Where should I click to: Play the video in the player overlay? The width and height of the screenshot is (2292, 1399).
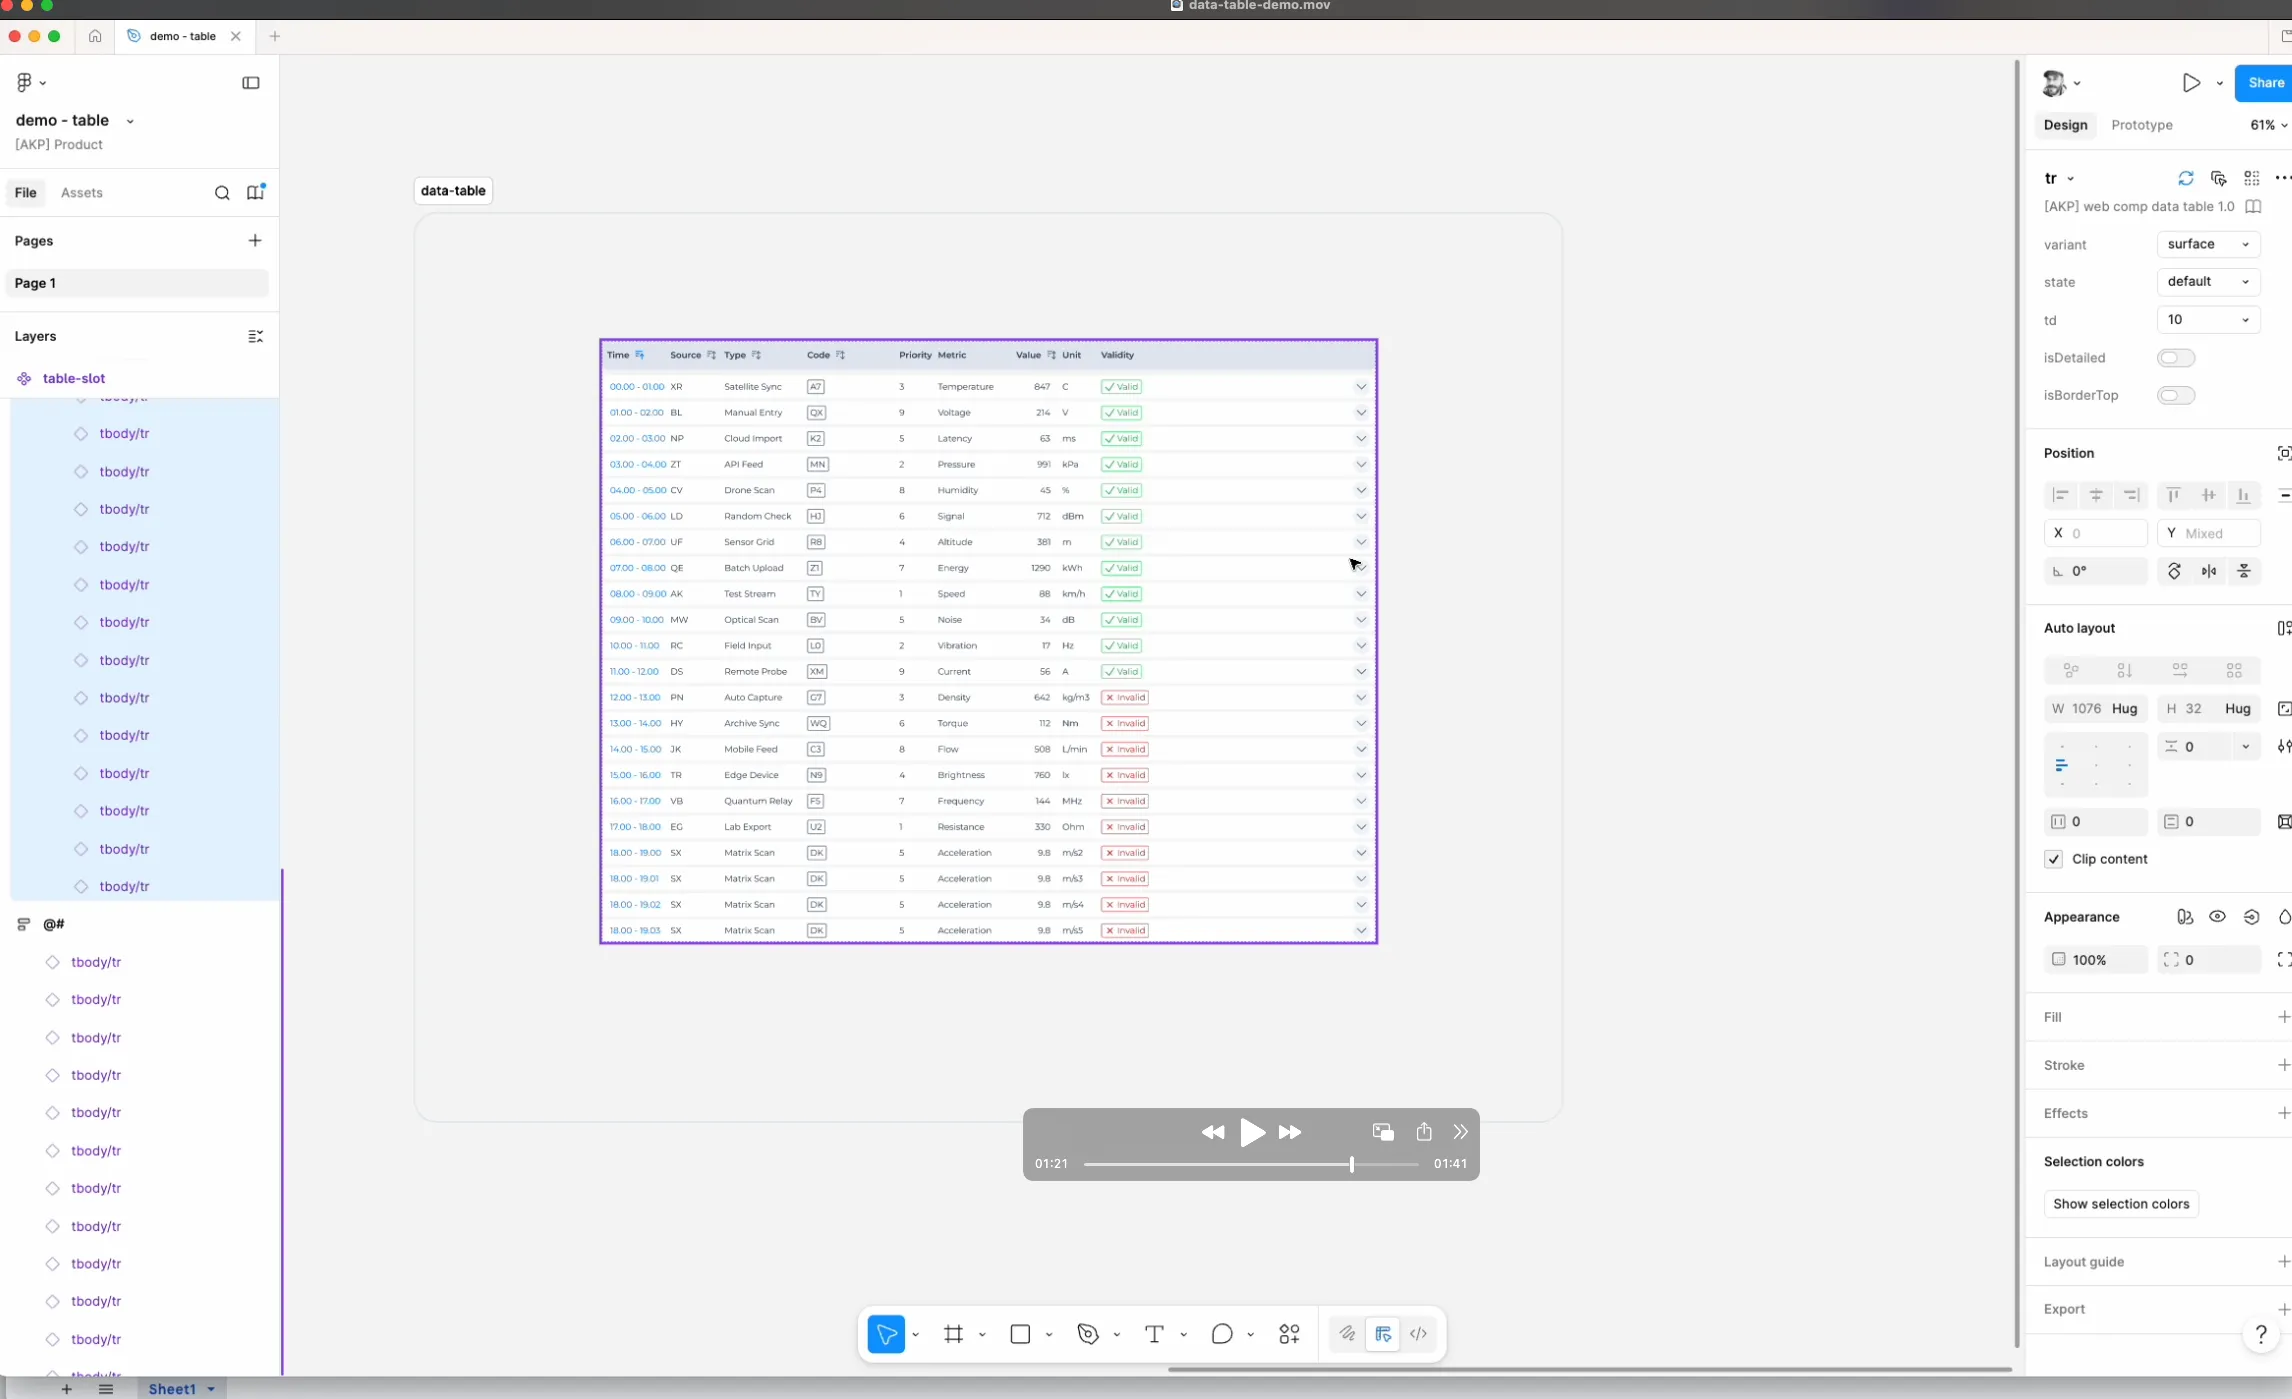(x=1252, y=1132)
